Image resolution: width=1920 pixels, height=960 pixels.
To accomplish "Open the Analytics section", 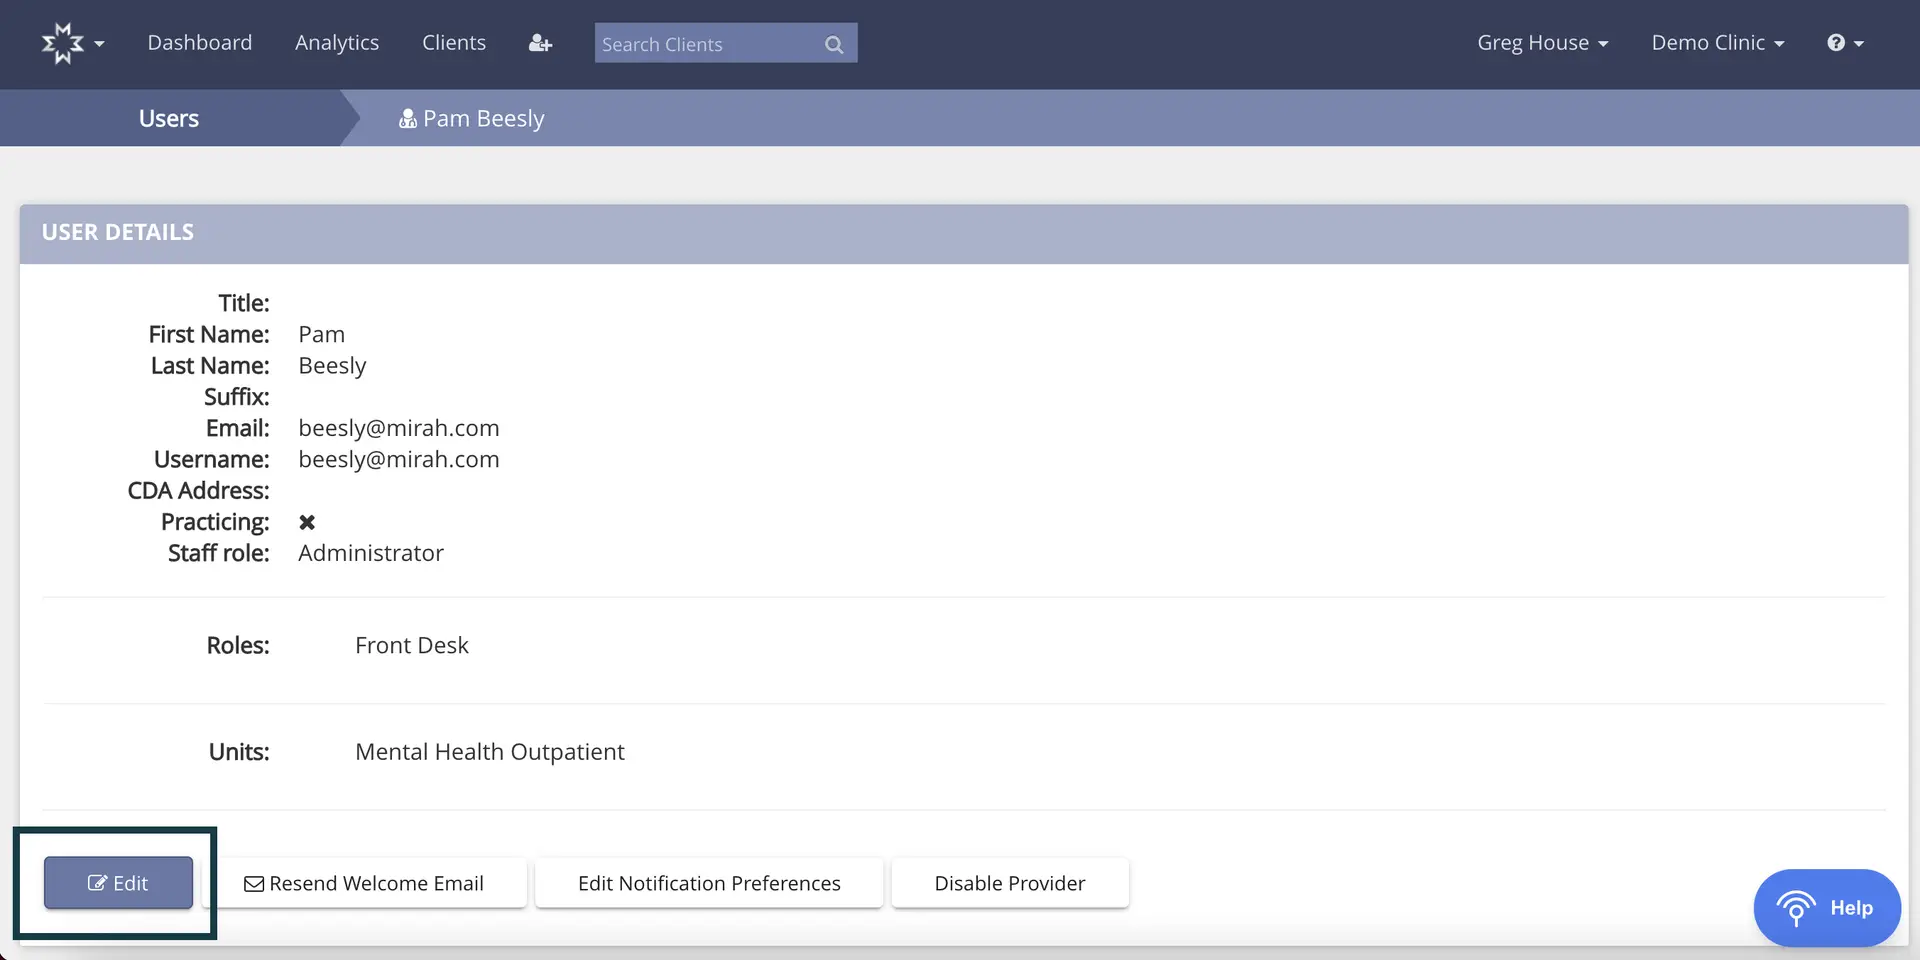I will [336, 42].
